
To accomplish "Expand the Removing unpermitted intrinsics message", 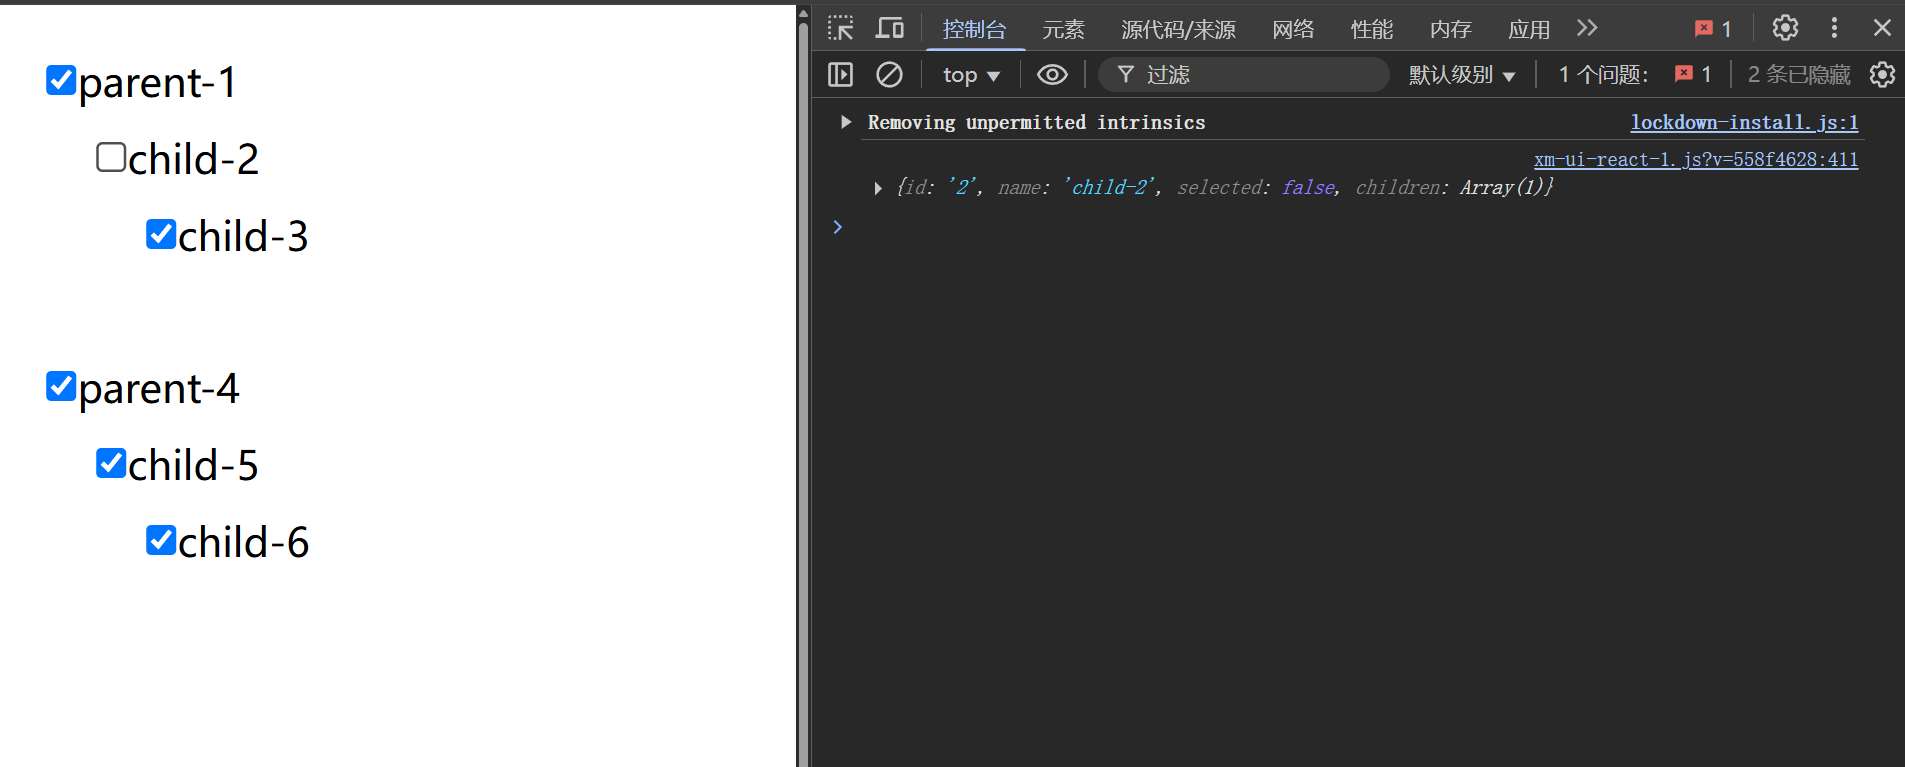I will (x=846, y=122).
